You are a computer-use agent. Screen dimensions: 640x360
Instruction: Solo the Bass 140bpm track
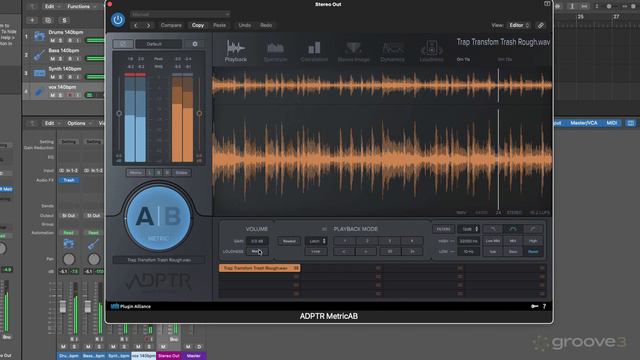pyautogui.click(x=60, y=59)
